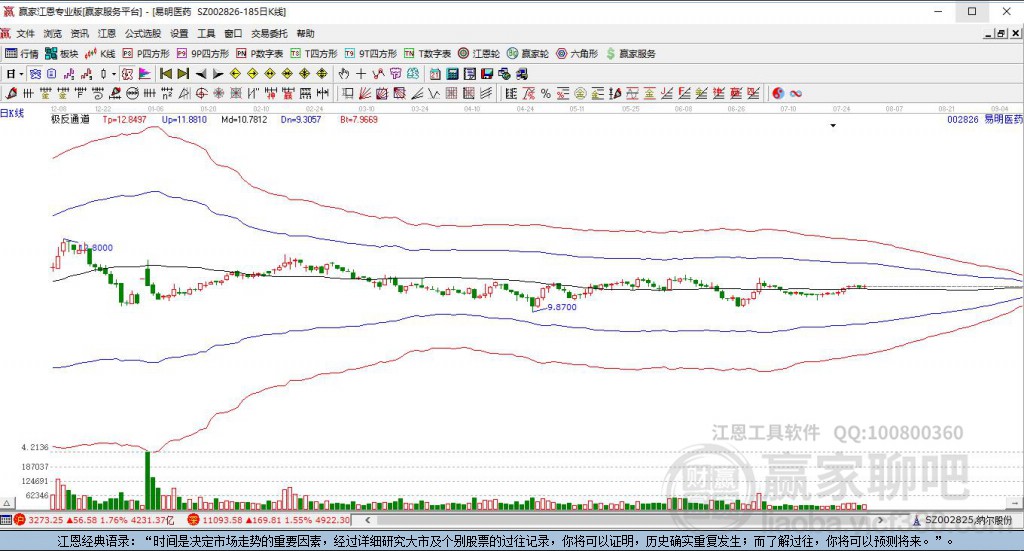Screen dimensions: 1024x551
Task: Launch the 赢家轮 wheel tool
Action: pyautogui.click(x=528, y=54)
